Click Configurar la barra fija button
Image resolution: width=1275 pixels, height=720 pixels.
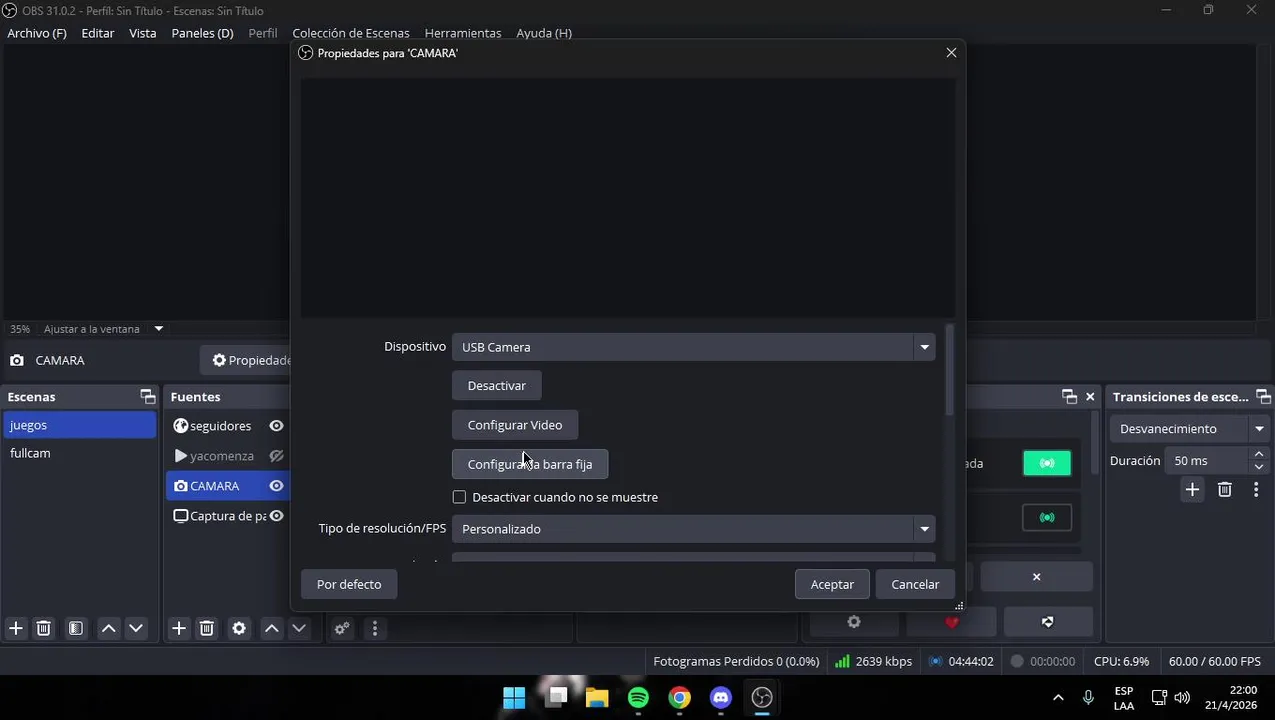pos(530,464)
